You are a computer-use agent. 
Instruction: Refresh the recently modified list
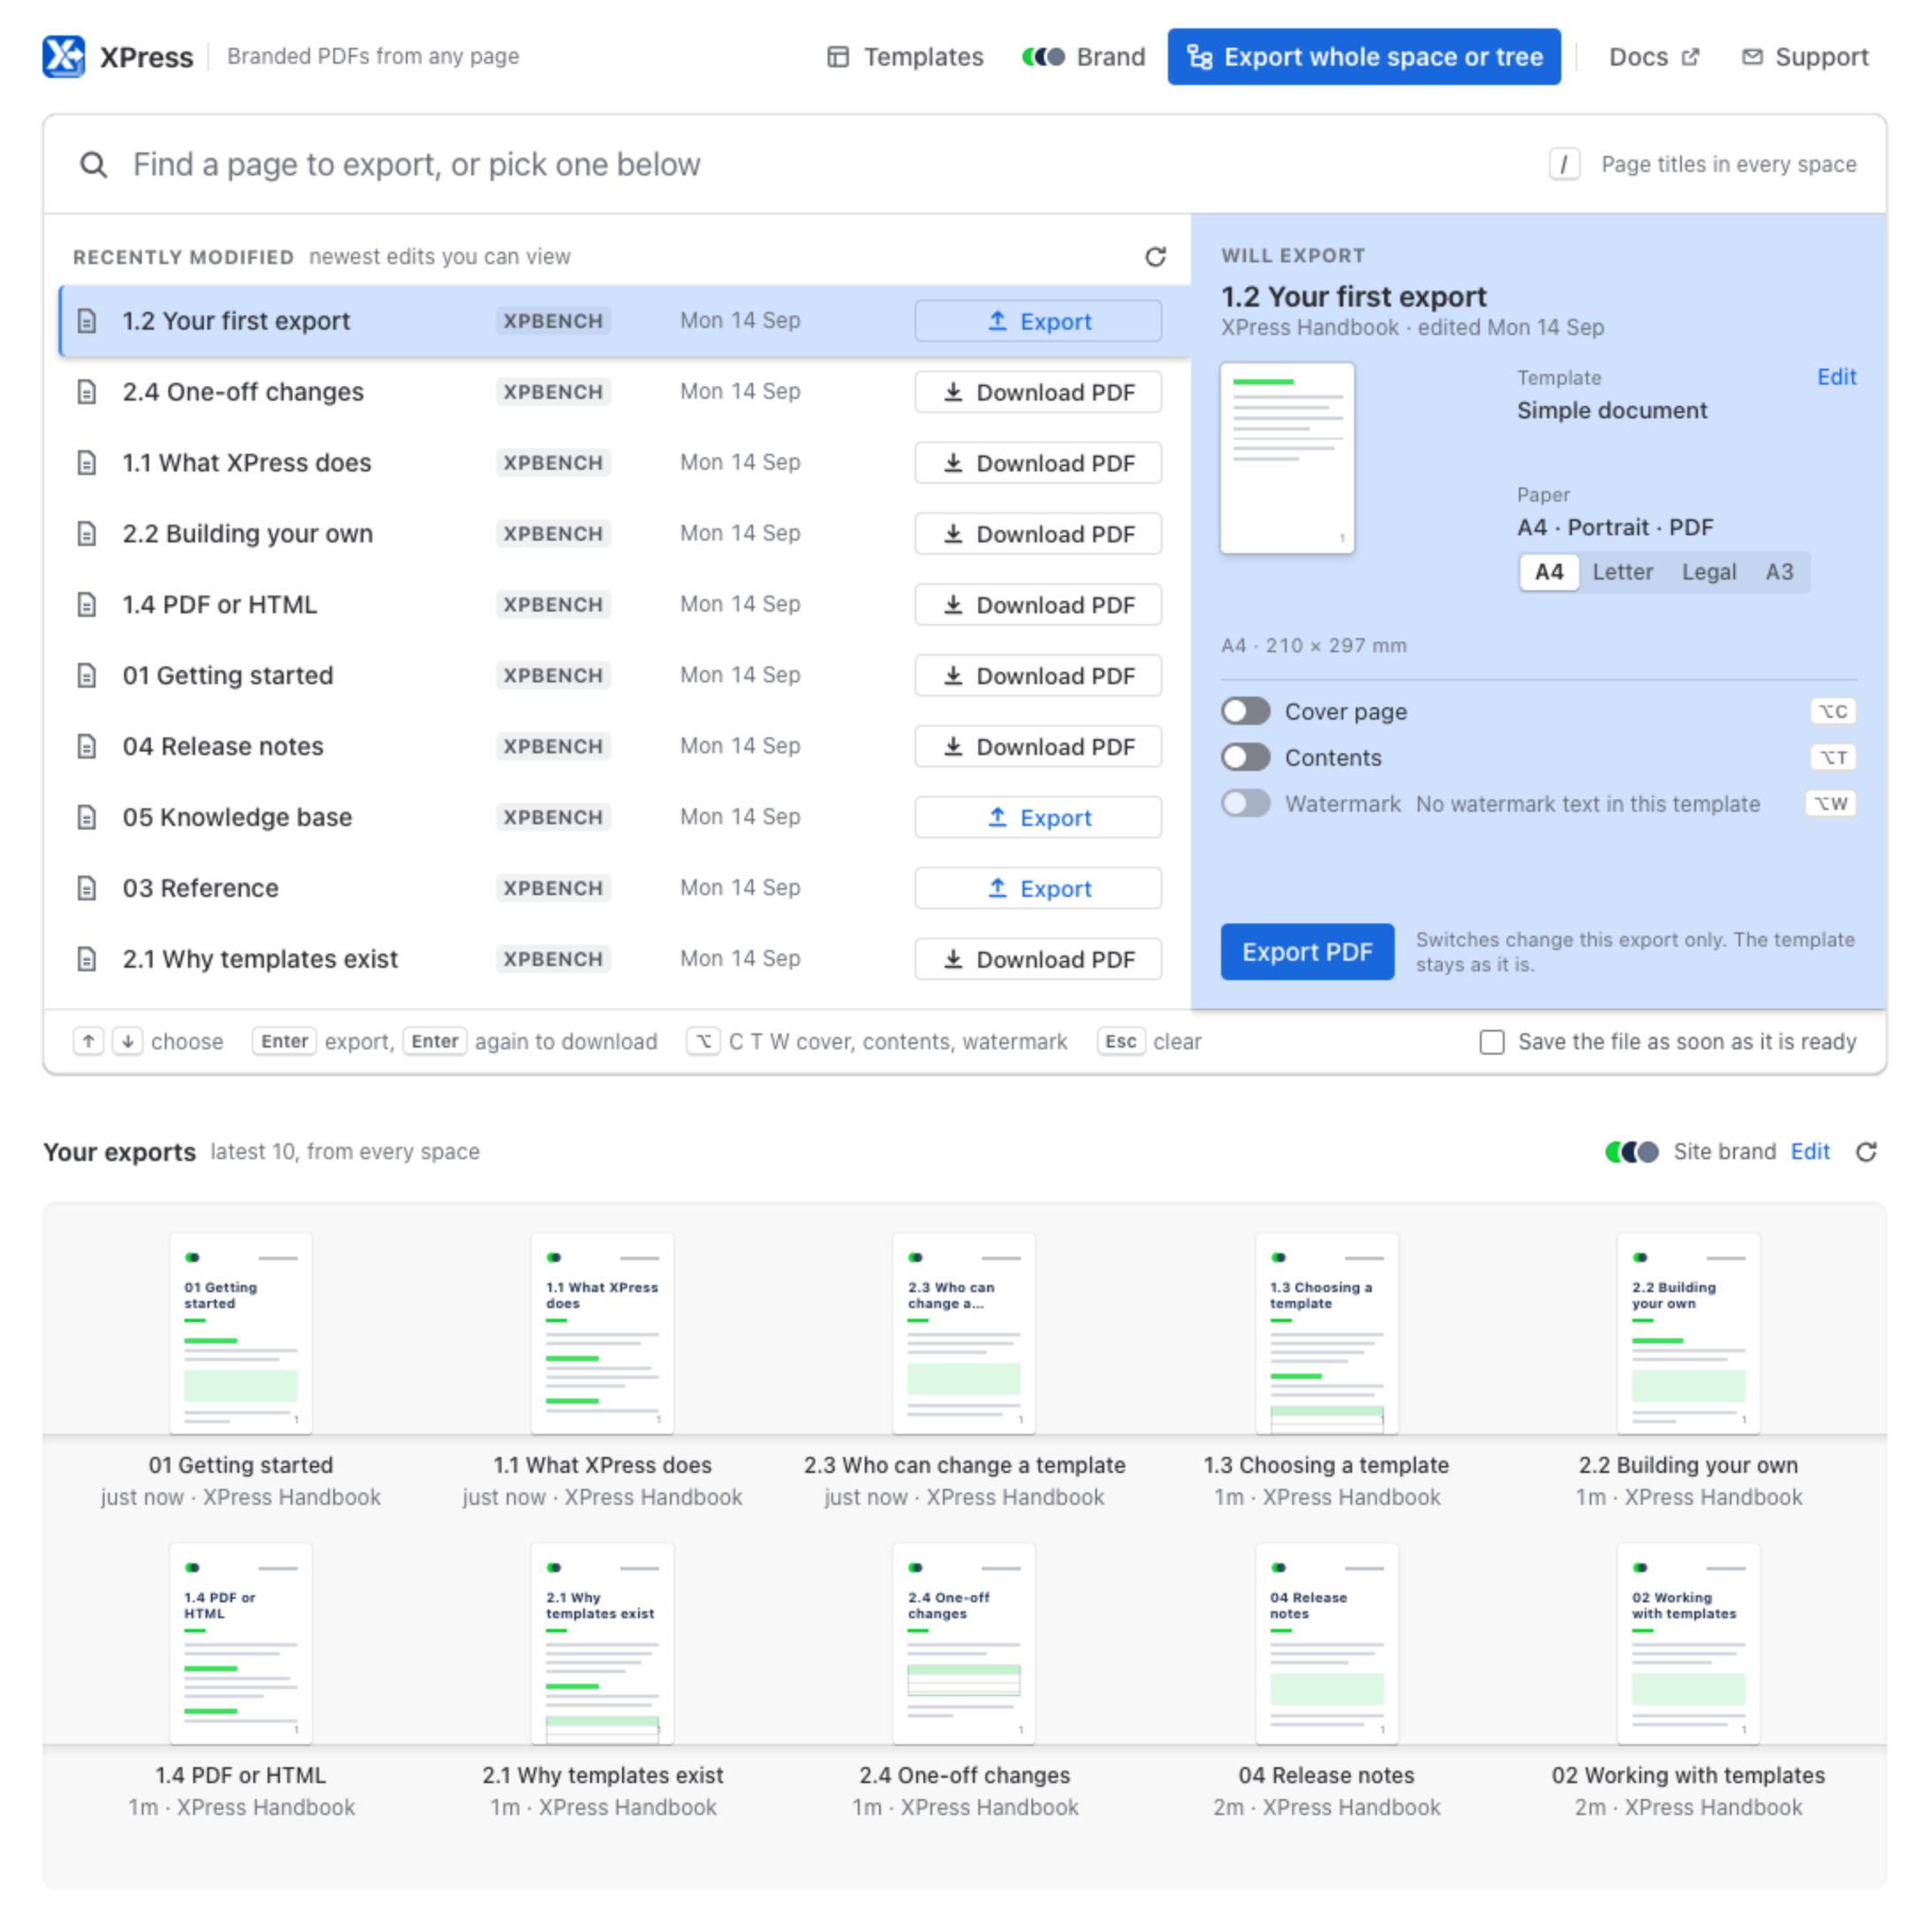pyautogui.click(x=1154, y=257)
